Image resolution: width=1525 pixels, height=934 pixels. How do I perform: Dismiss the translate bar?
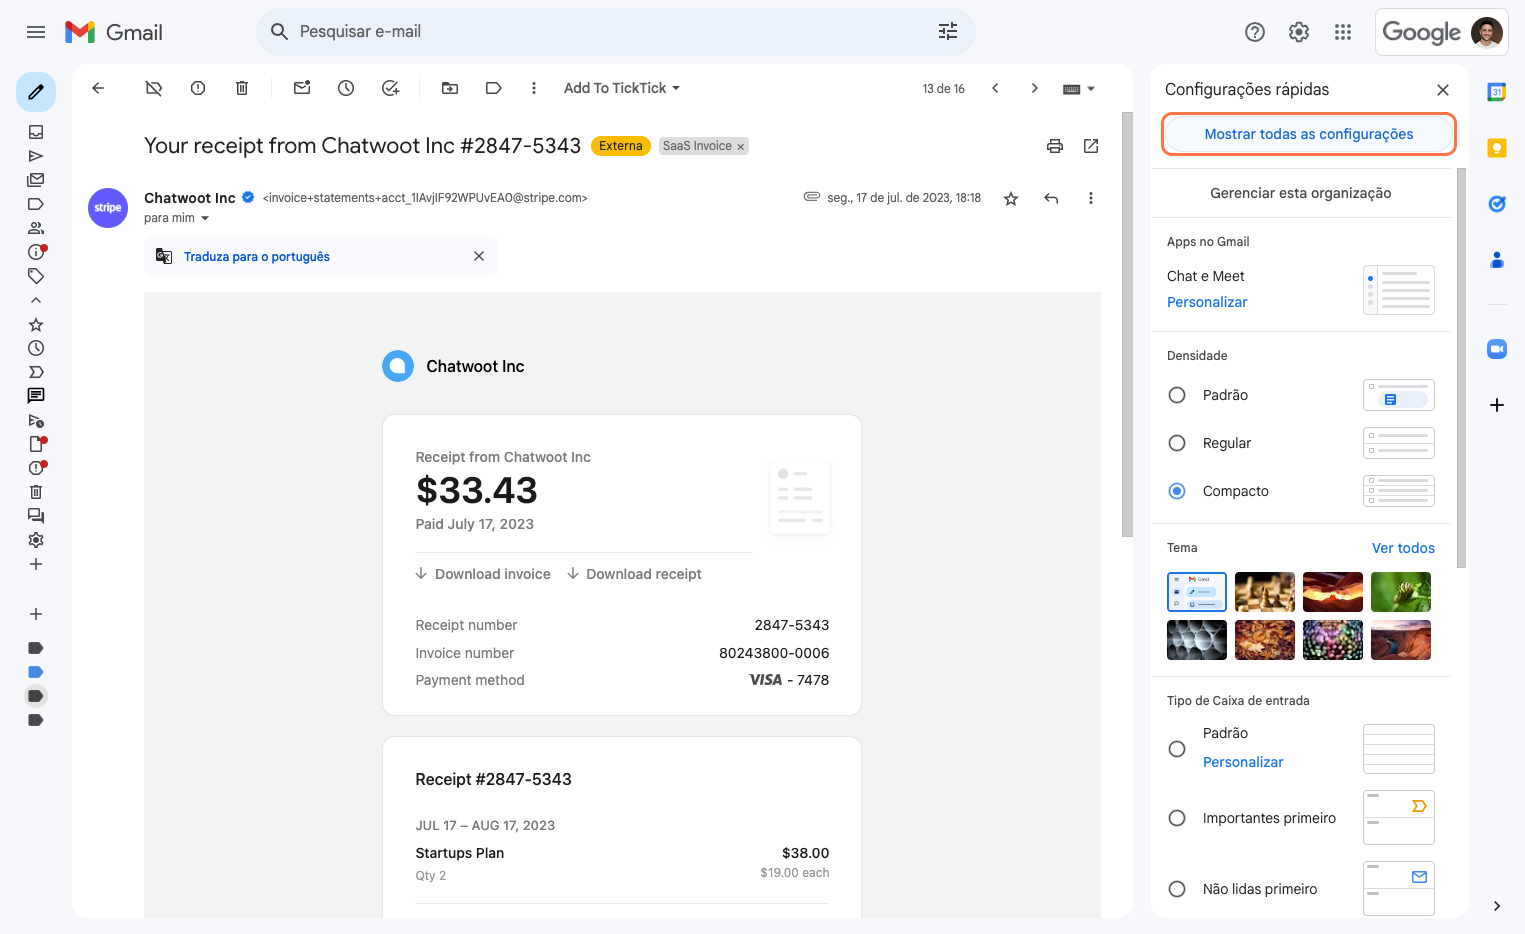(x=479, y=256)
